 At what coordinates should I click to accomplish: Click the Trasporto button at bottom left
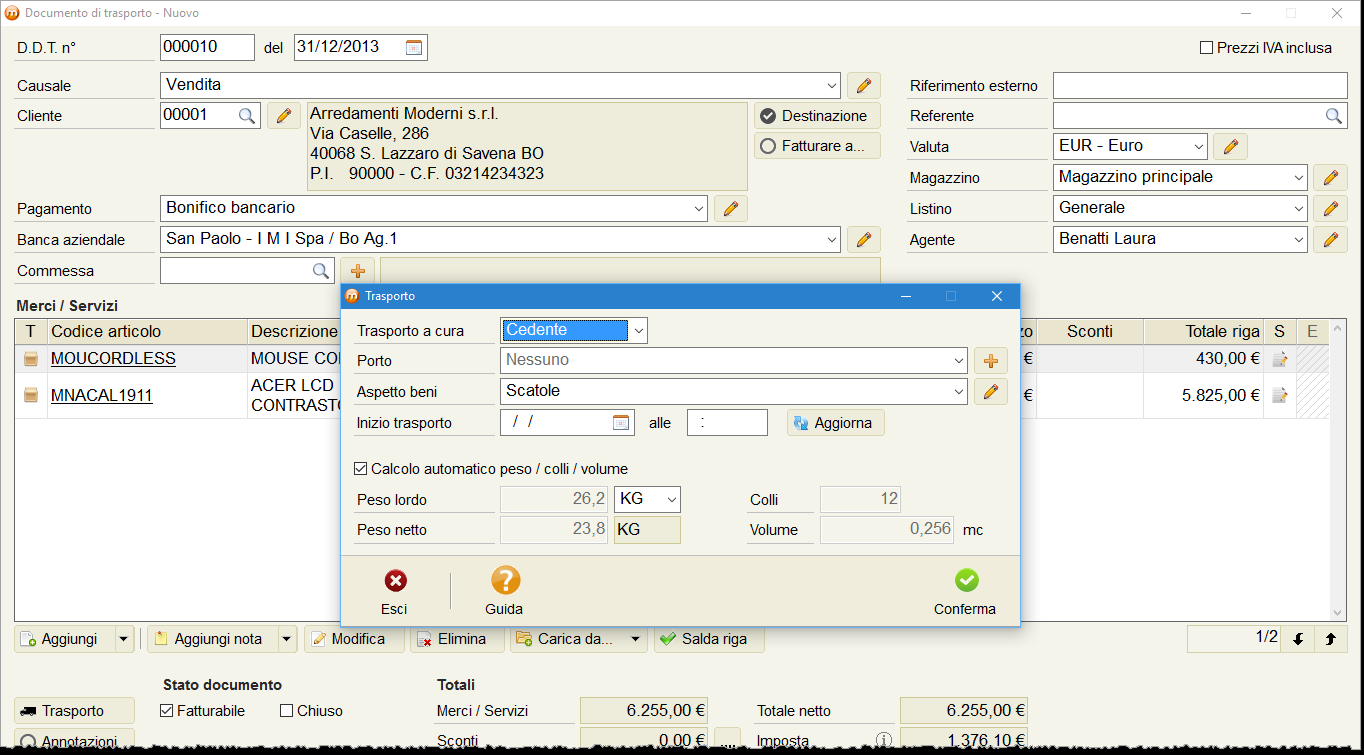tap(74, 711)
